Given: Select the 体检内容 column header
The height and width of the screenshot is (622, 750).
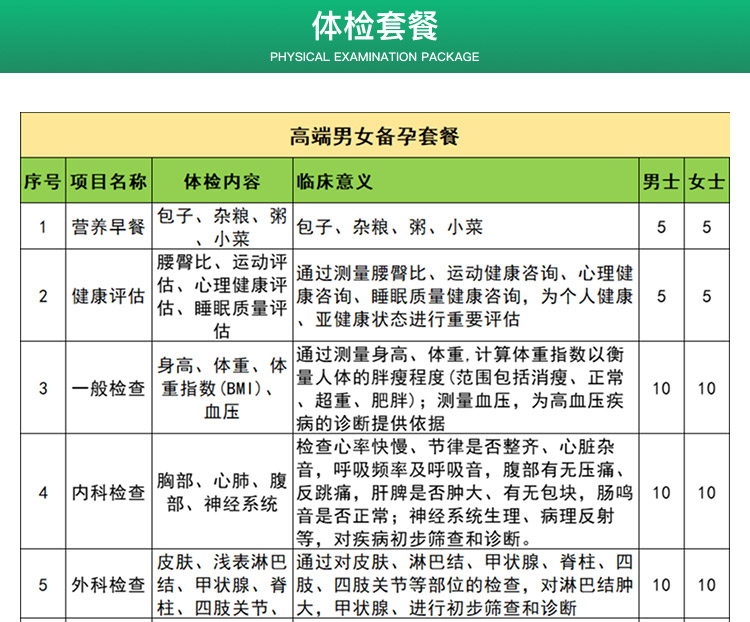Looking at the screenshot, I should (x=222, y=182).
